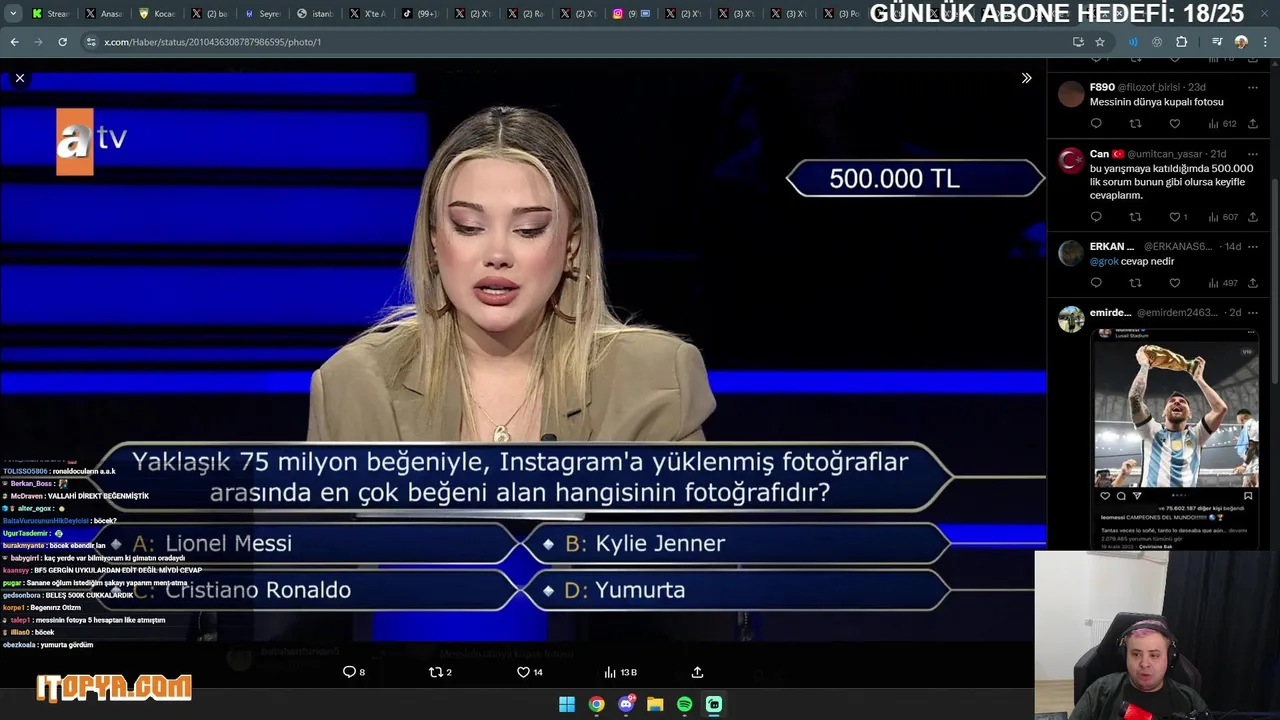1280x720 pixels.
Task: Open F890's profile via username
Action: tap(1102, 87)
